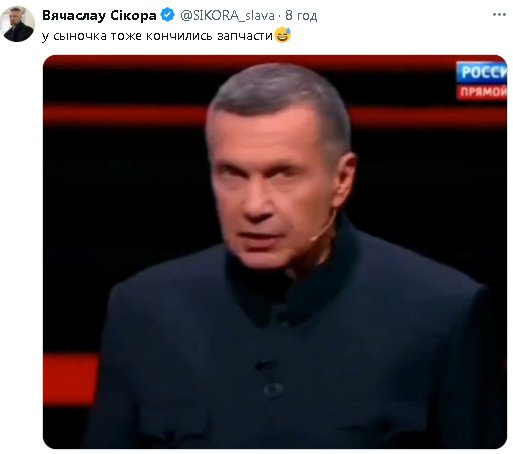This screenshot has height=454, width=513.
Task: Click the red ПРЯМОЙ live badge
Action: click(482, 92)
